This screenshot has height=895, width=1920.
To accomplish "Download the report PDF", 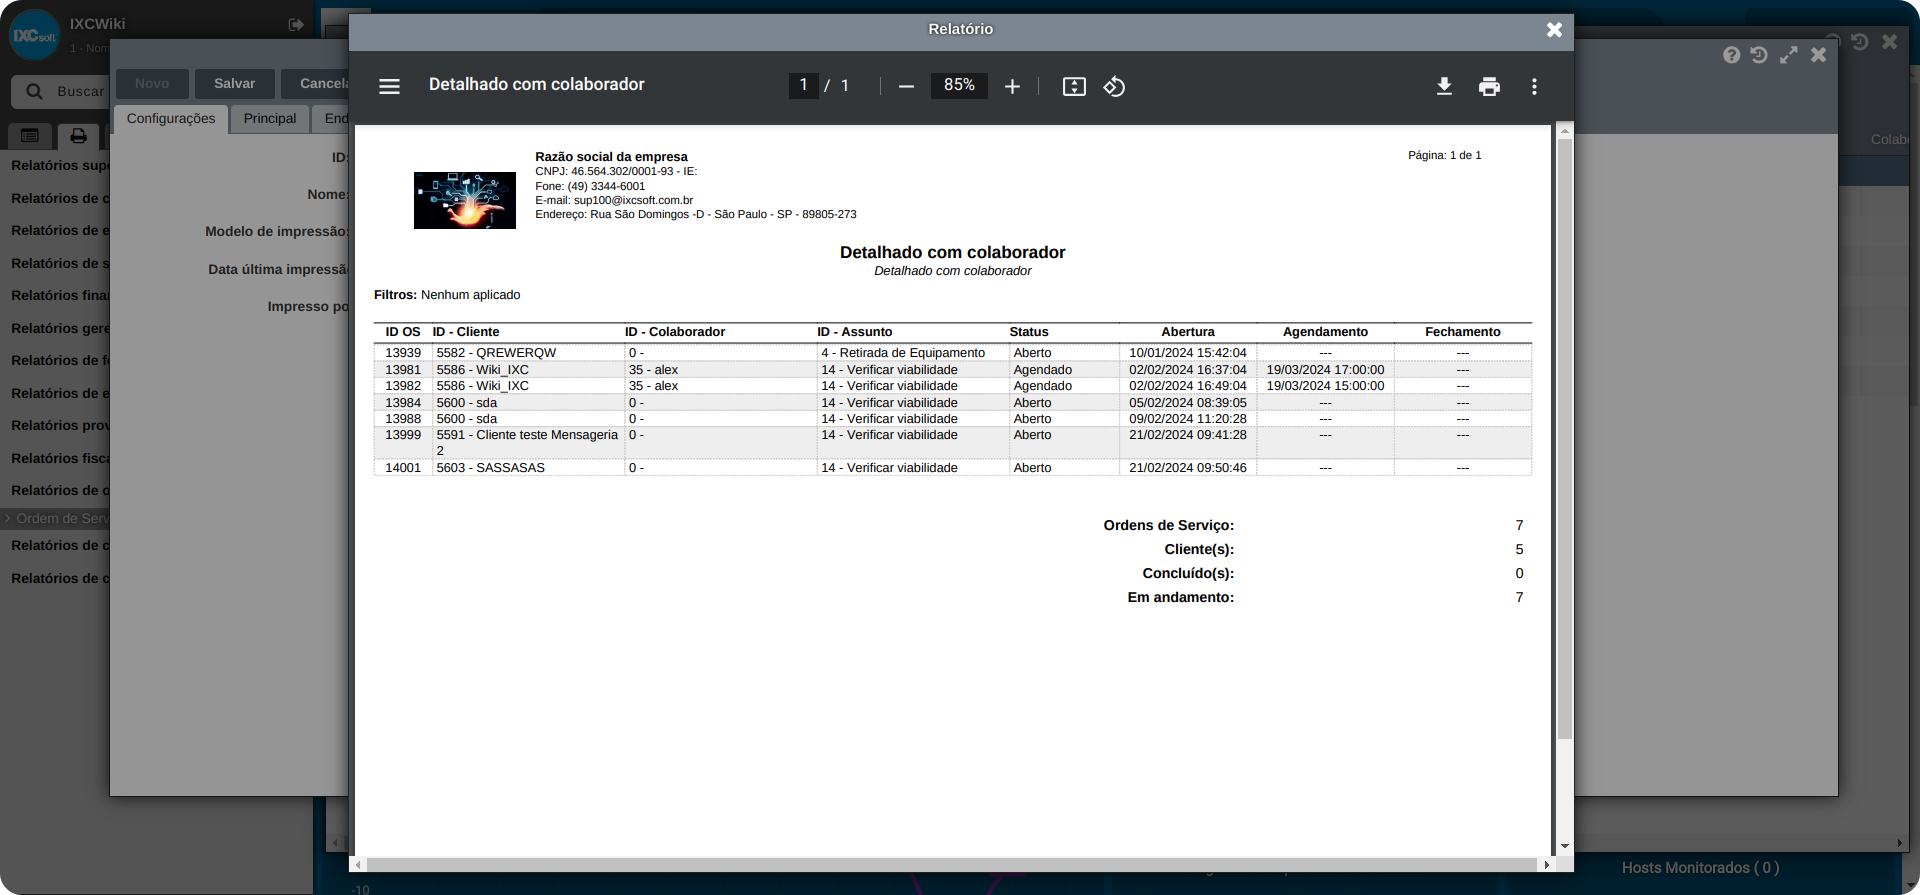I will click(x=1444, y=87).
